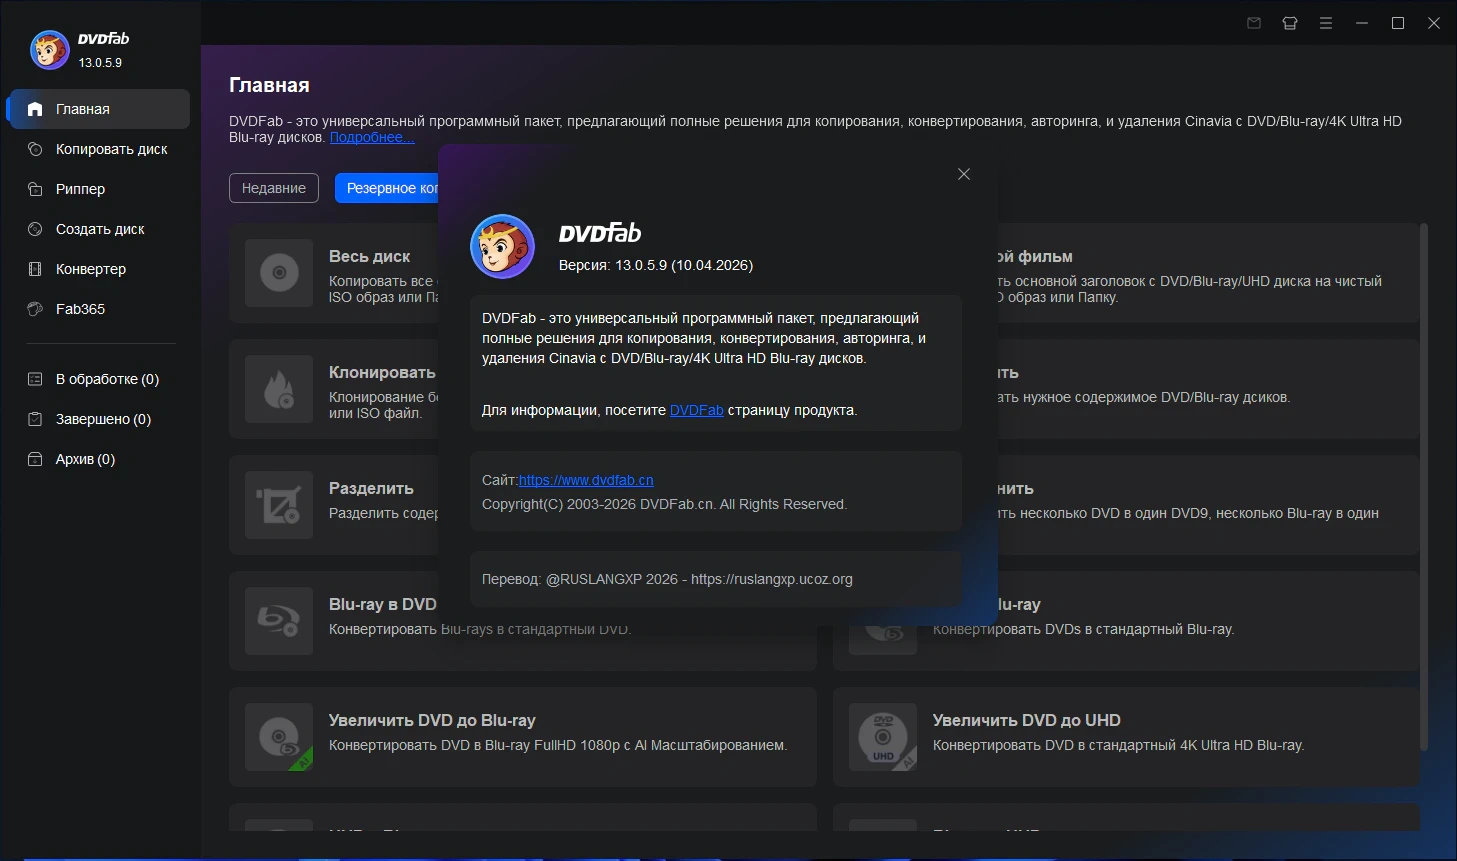Click the В обработке list icon

coord(35,379)
